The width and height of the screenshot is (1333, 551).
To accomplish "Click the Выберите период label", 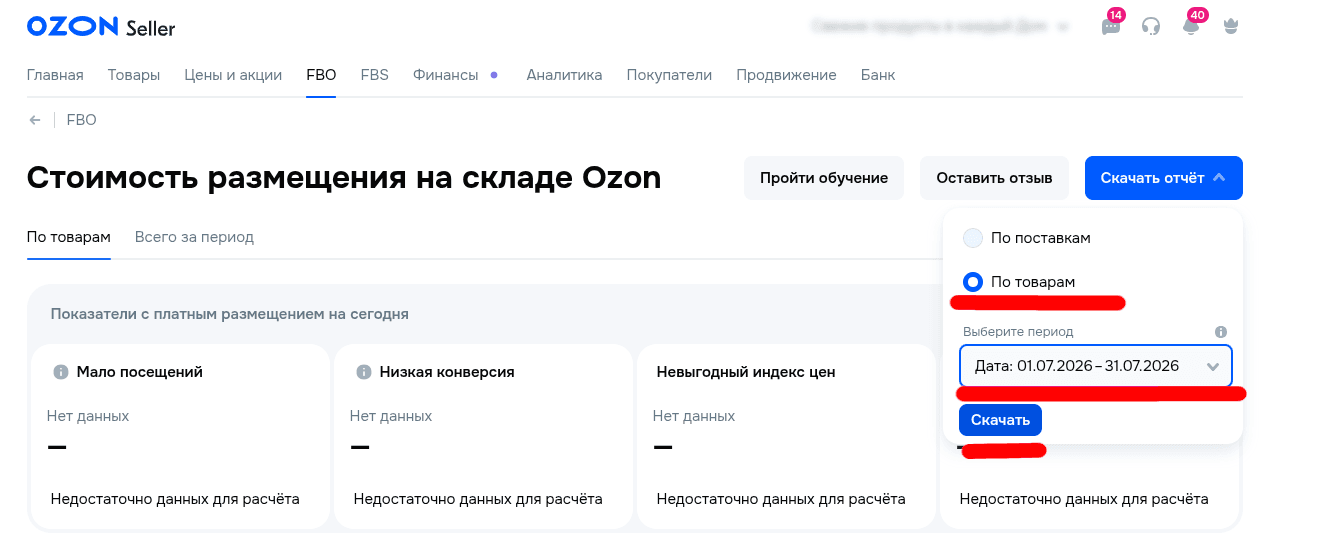I will pos(1018,332).
